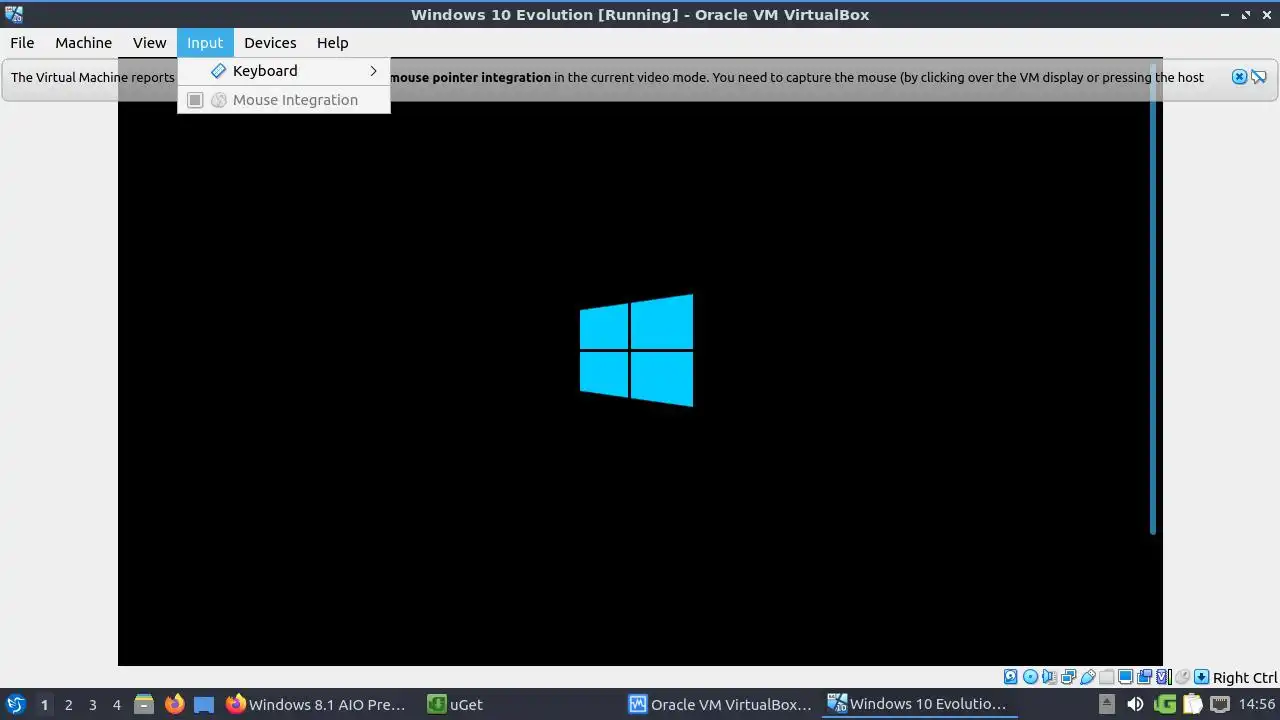Open the Devices menu
This screenshot has height=720, width=1280.
tap(270, 43)
